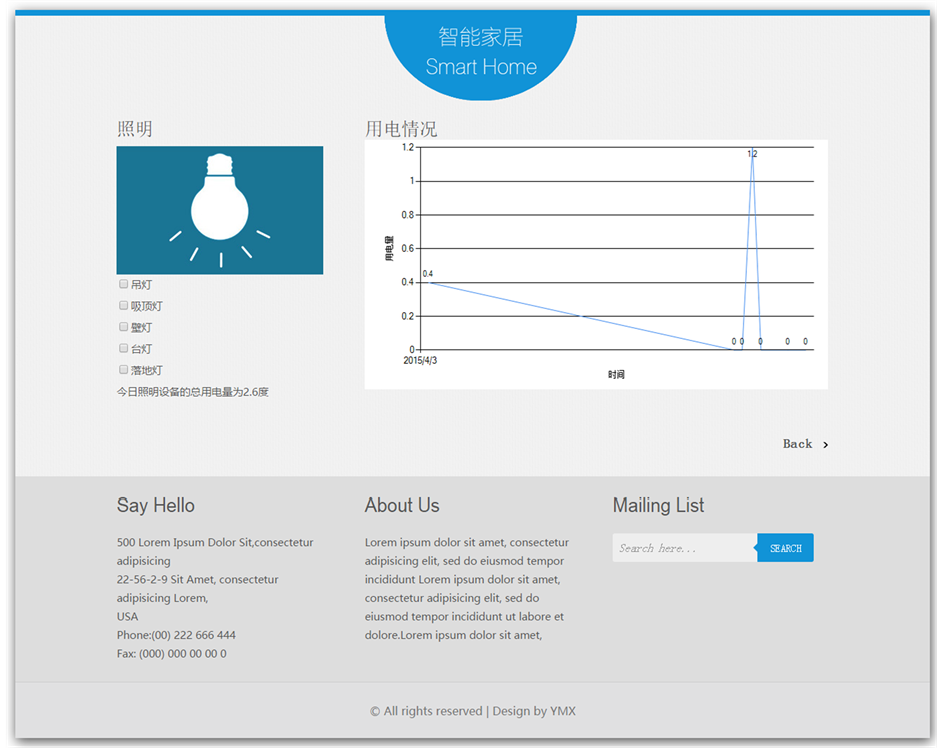Enable the 吊灯 checkbox
The image size is (937, 748).
[x=124, y=284]
